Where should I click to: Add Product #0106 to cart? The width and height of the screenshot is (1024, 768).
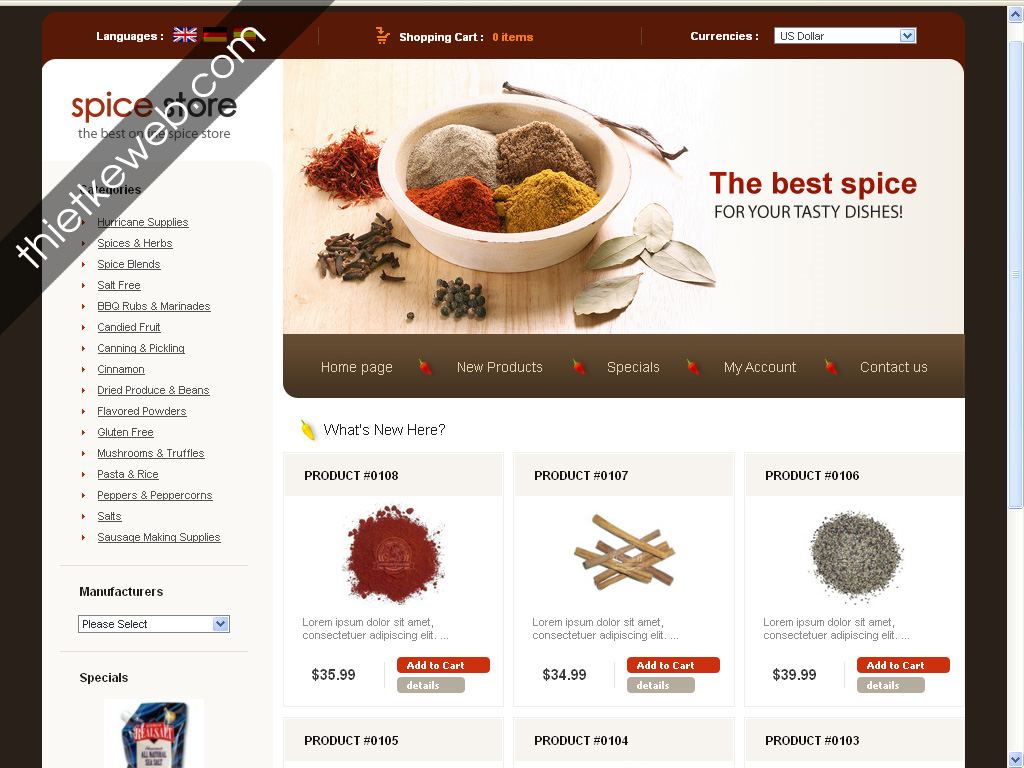pyautogui.click(x=903, y=665)
